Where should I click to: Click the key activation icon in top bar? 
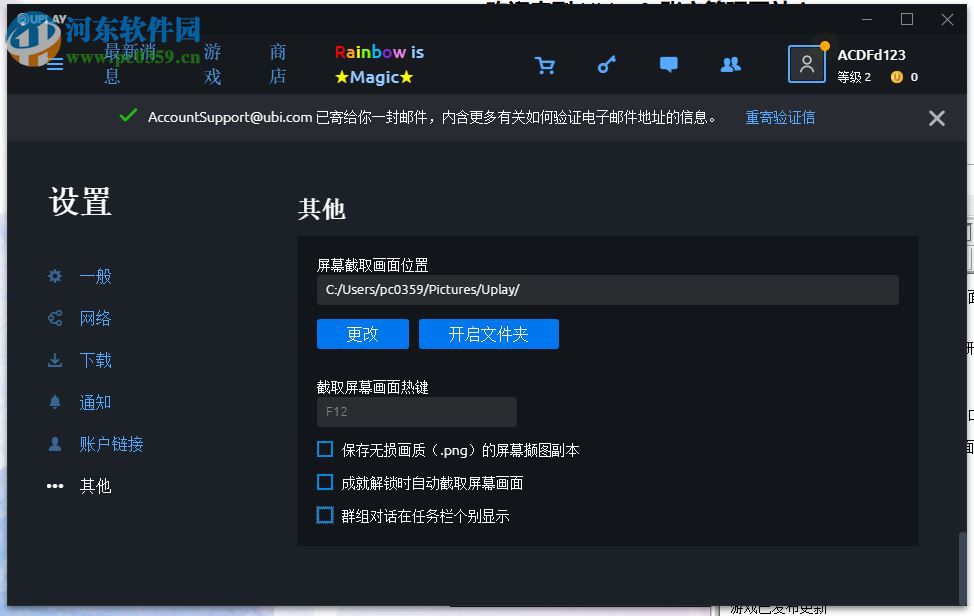tap(606, 64)
